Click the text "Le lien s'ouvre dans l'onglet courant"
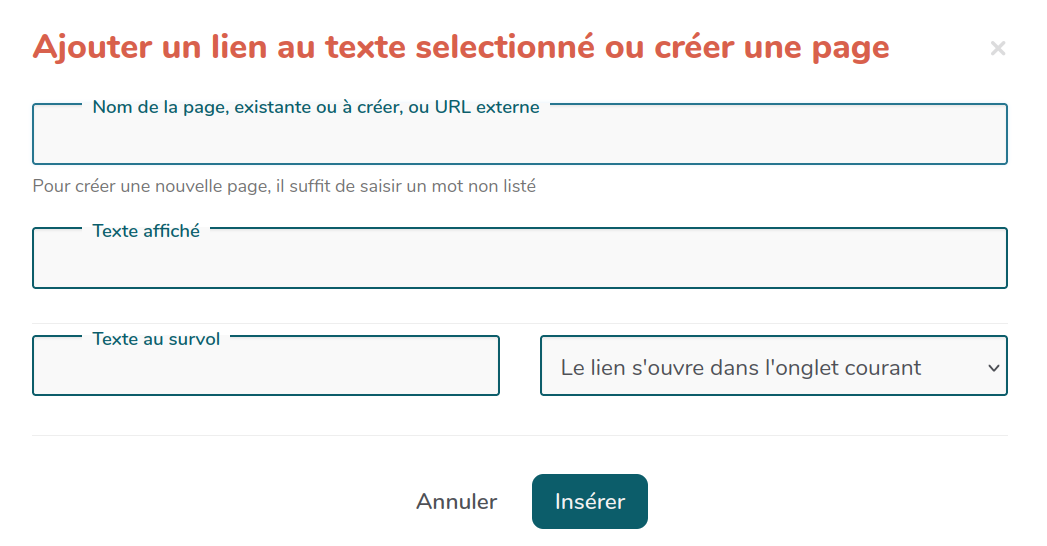Viewport: 1047px width, 546px height. coord(740,367)
